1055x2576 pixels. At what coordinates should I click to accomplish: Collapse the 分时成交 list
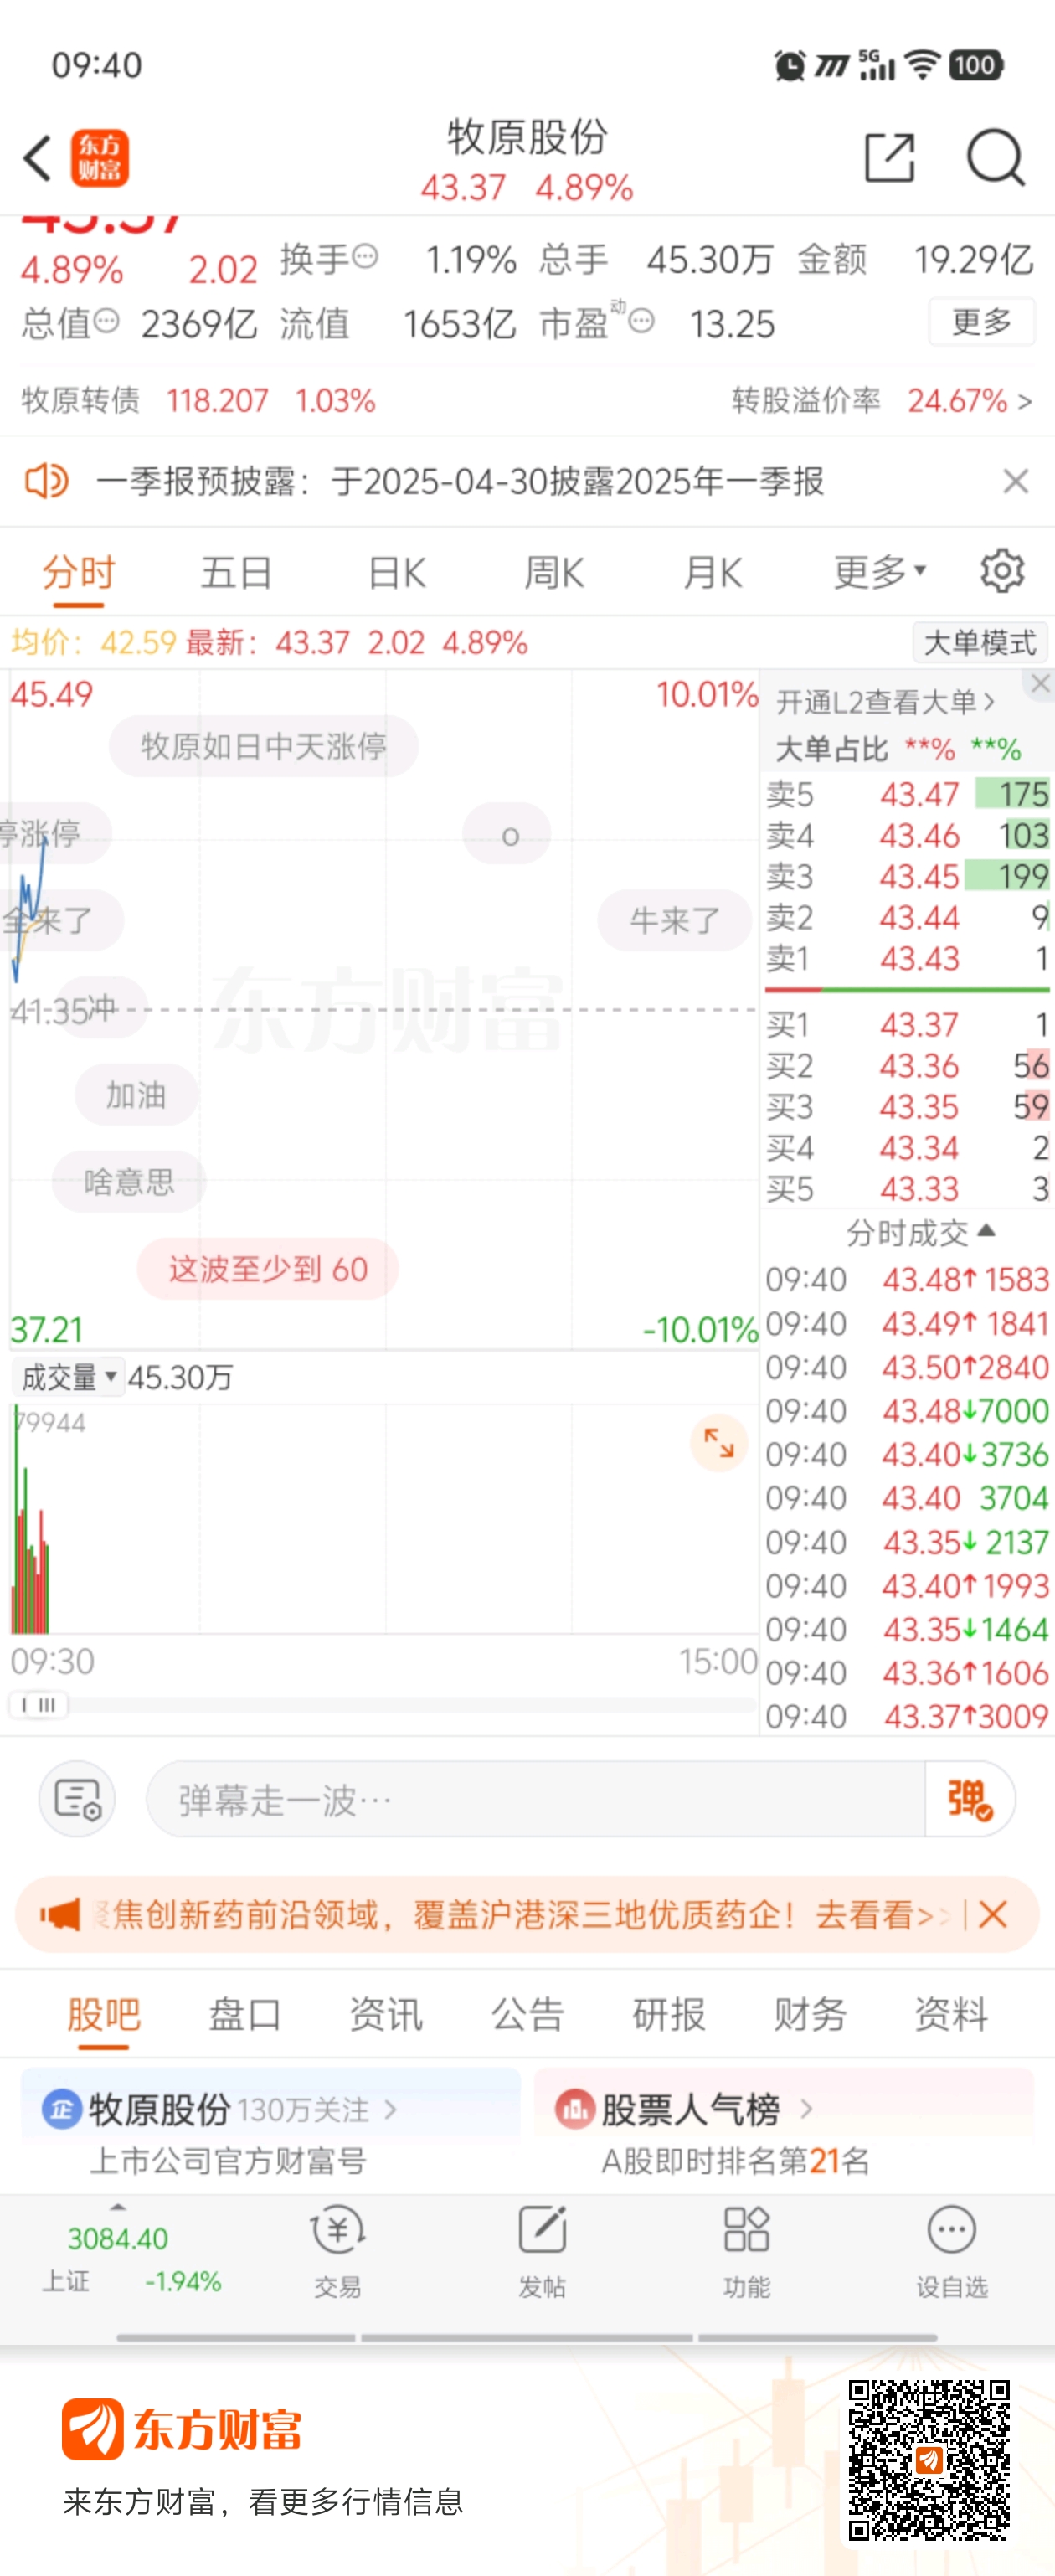tap(986, 1230)
